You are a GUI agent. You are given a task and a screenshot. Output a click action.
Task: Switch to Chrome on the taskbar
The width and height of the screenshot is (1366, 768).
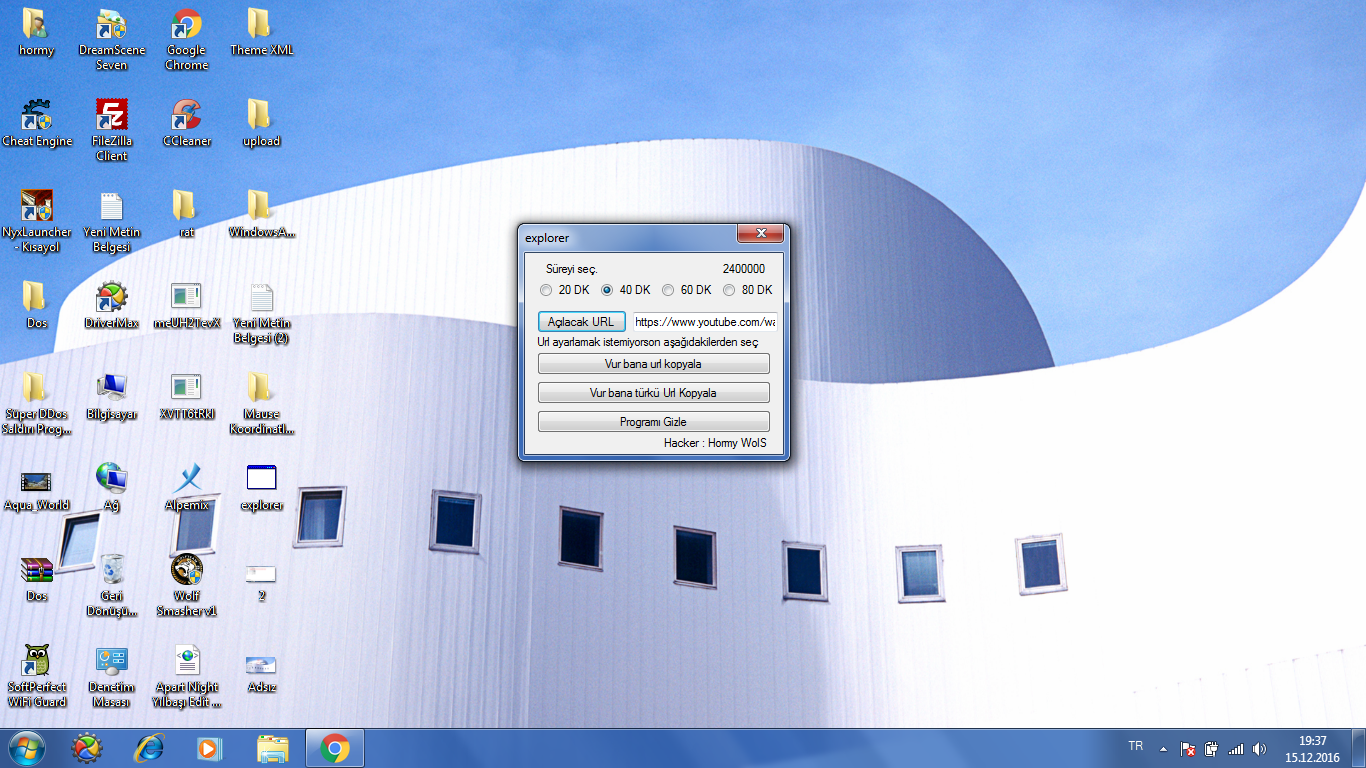click(334, 748)
